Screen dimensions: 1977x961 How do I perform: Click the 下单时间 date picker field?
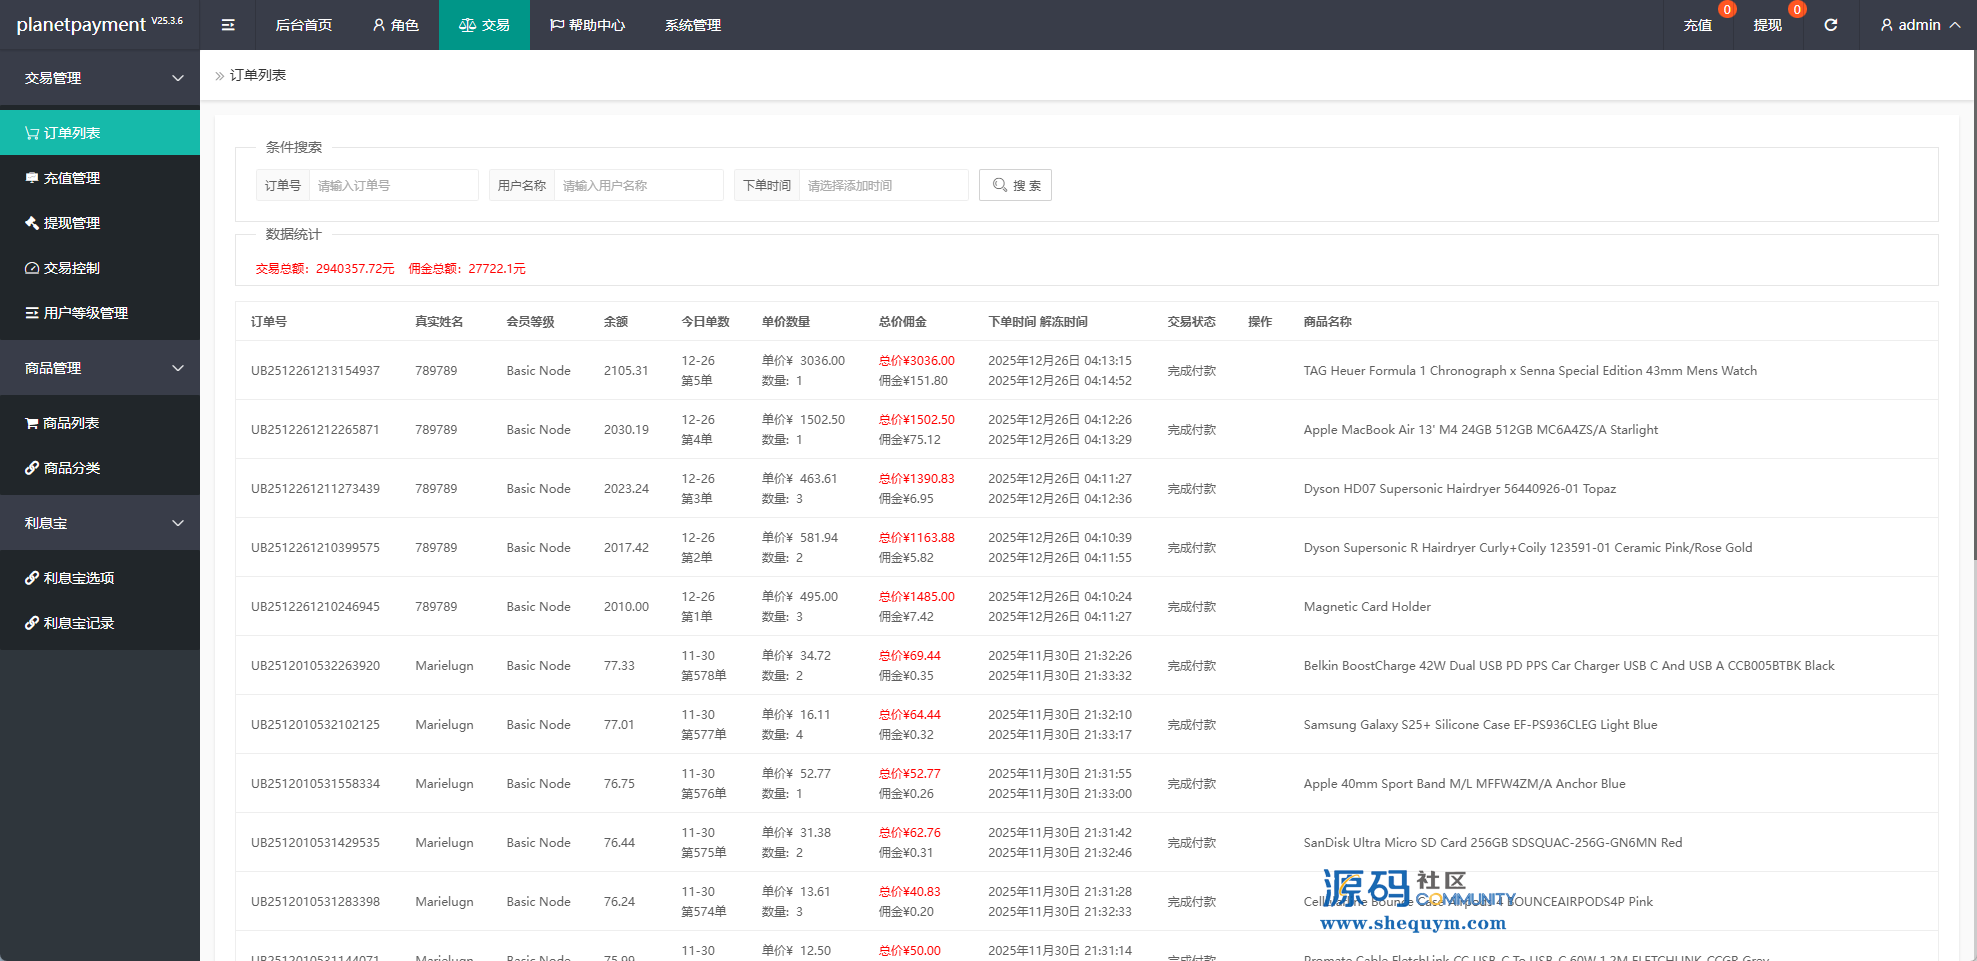click(882, 185)
